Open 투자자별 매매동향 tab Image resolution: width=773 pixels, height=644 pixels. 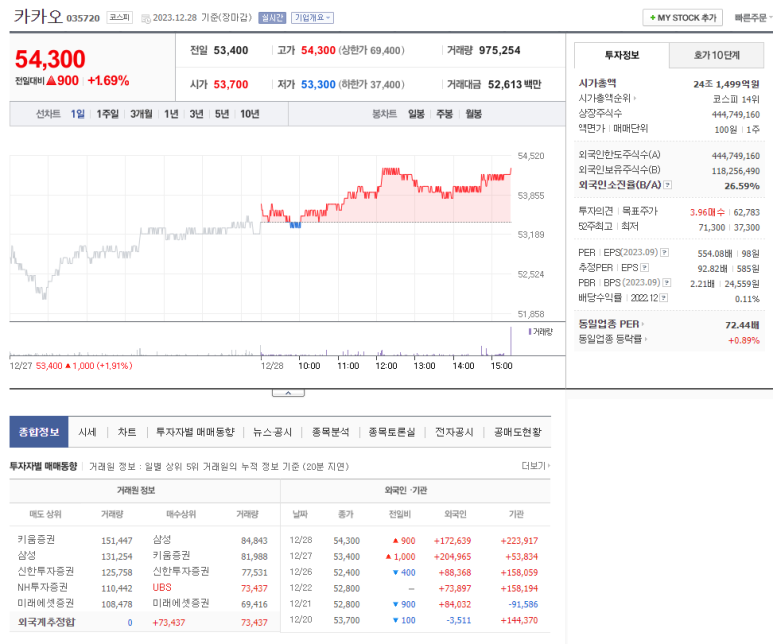tap(195, 432)
